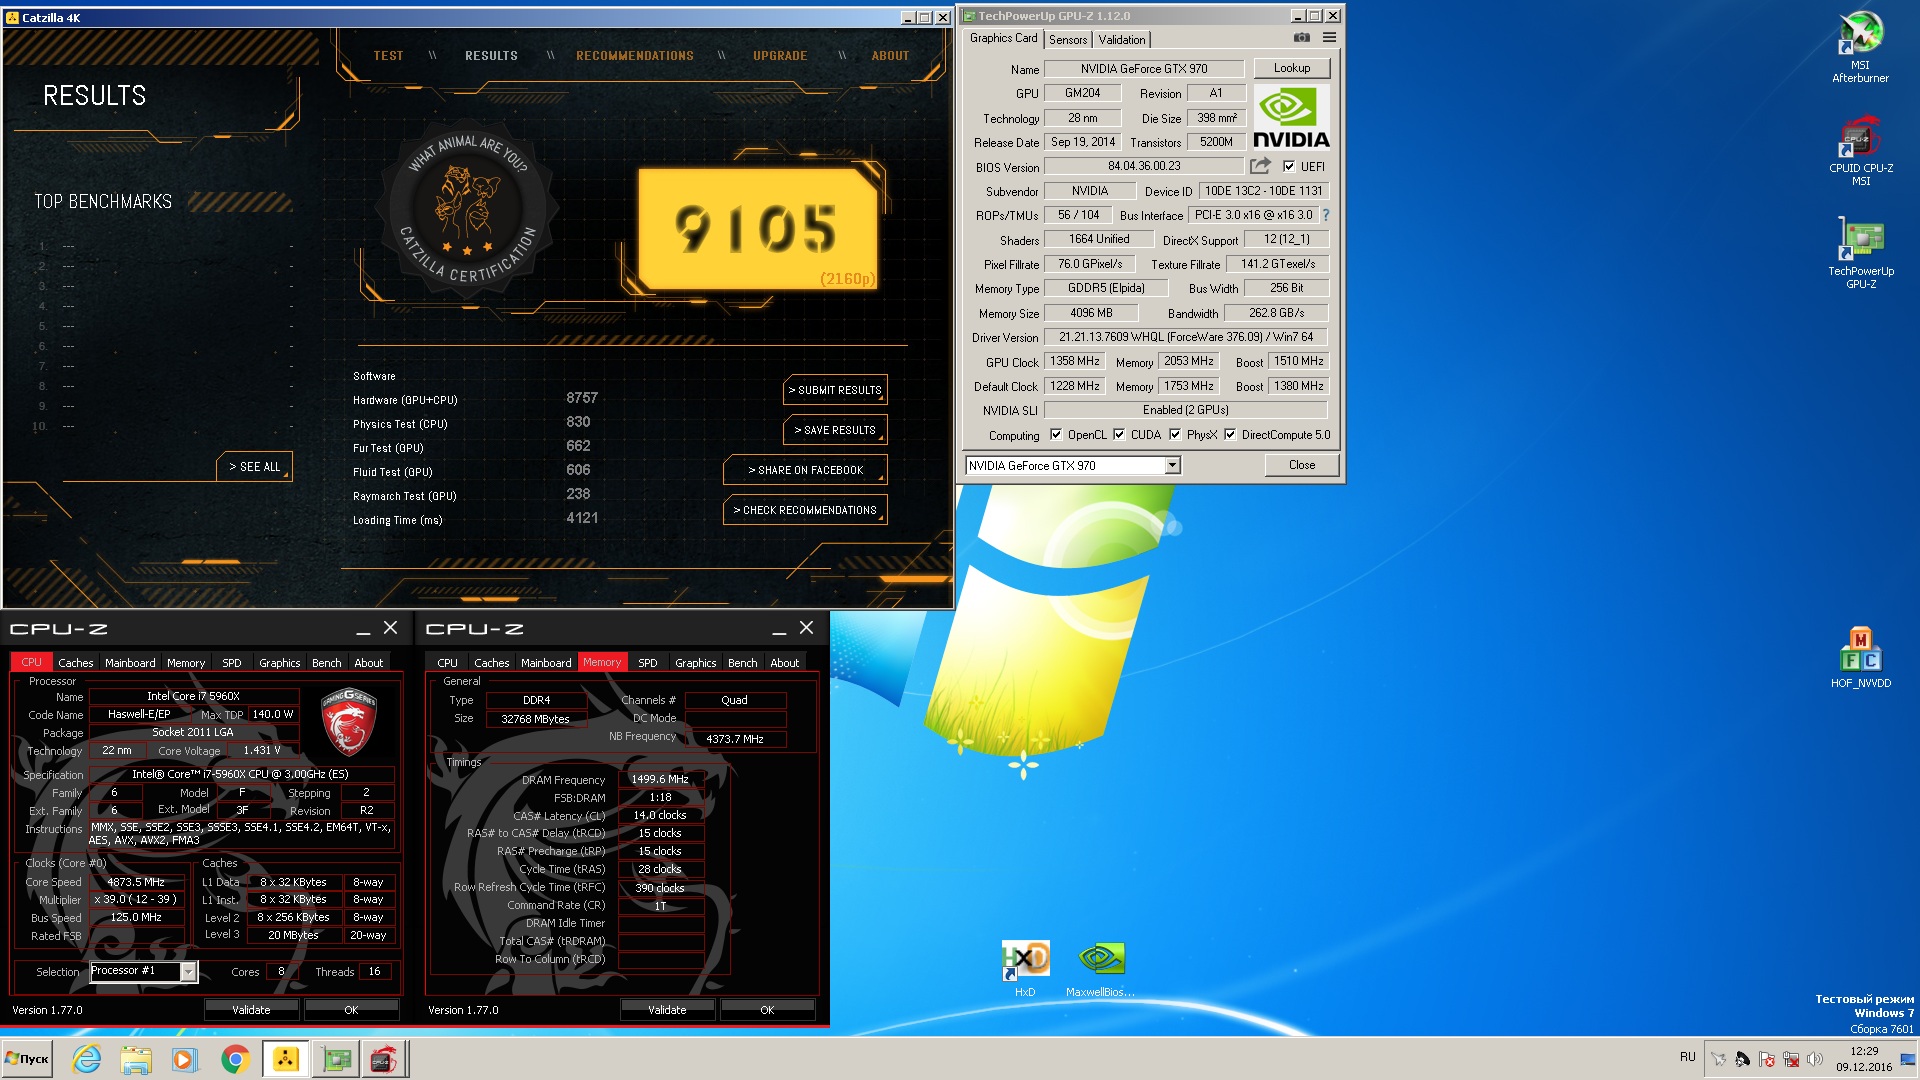
Task: Launch Google Chrome from the taskbar
Action: click(x=235, y=1059)
